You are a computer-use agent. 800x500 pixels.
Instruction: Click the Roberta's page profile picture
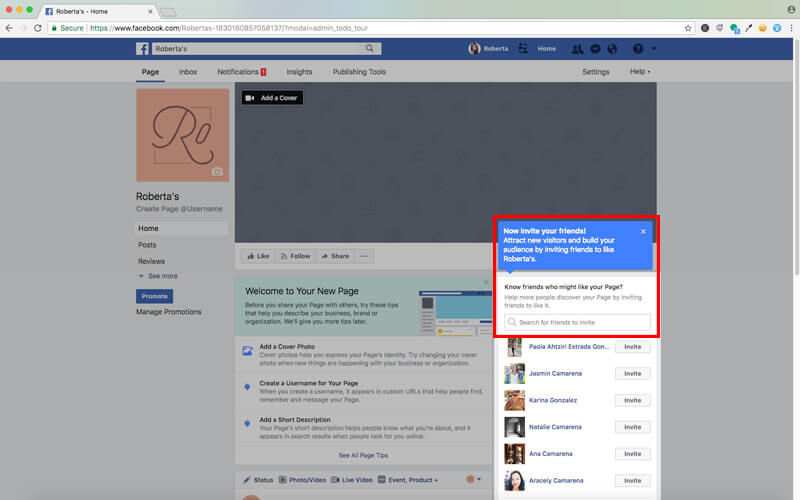(183, 135)
